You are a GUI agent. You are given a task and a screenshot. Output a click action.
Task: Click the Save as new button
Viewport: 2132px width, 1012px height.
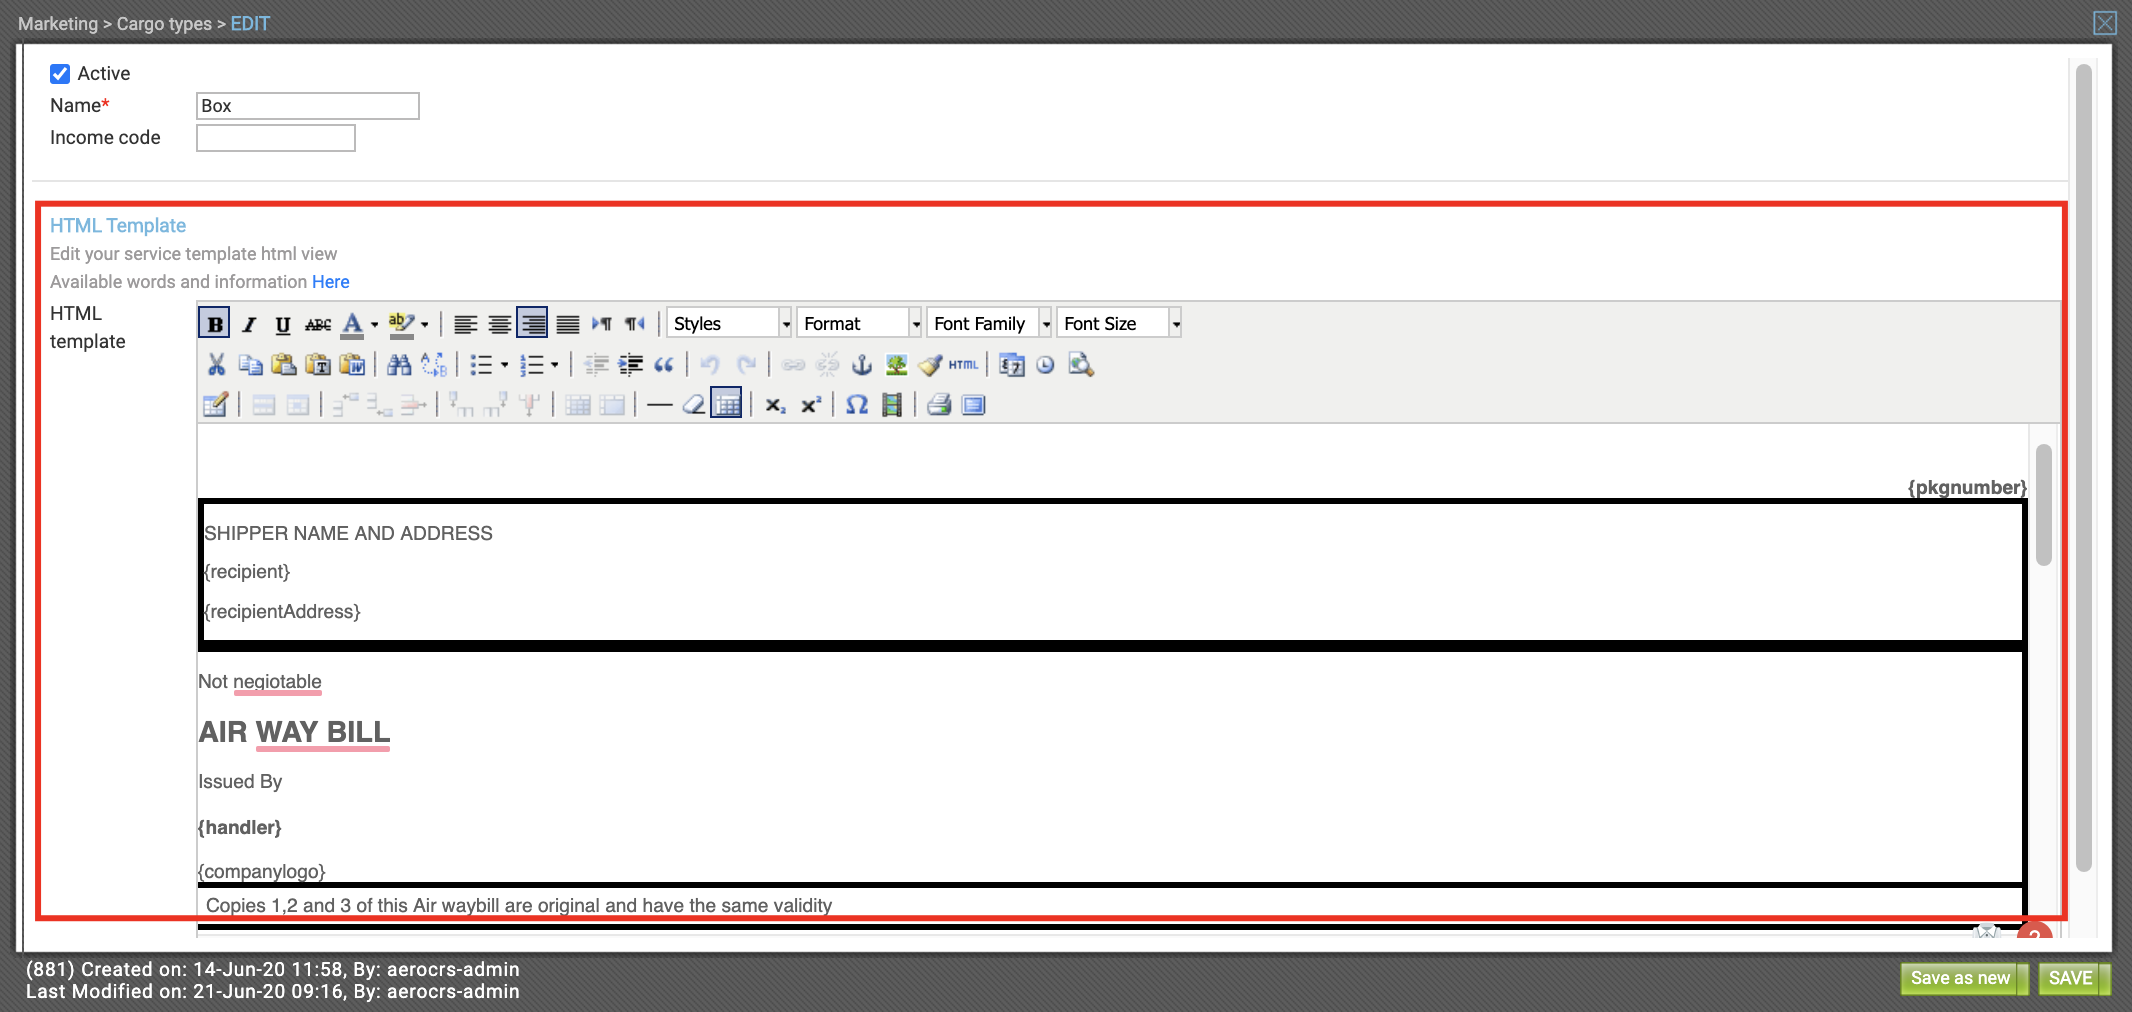1964,978
